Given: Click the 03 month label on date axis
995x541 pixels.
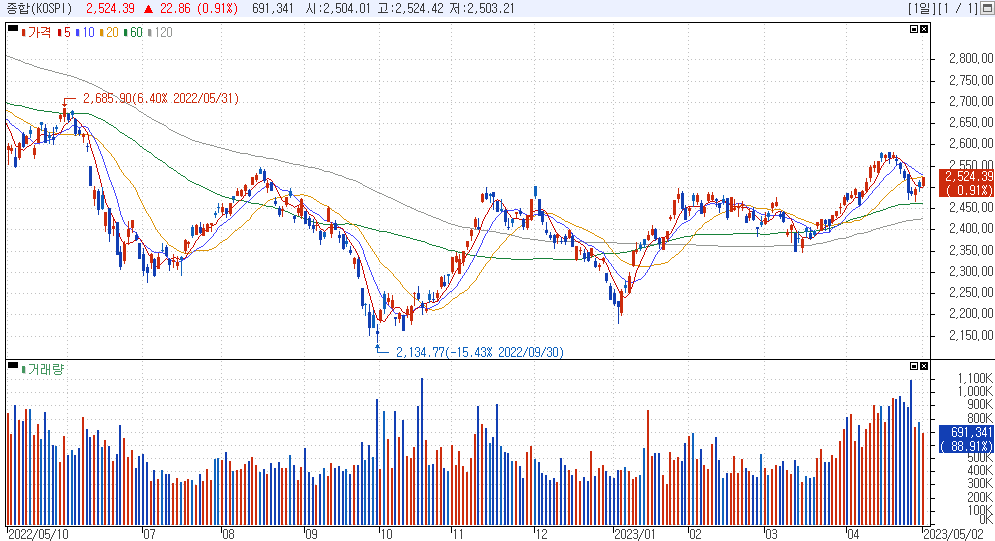Looking at the screenshot, I should tap(770, 534).
